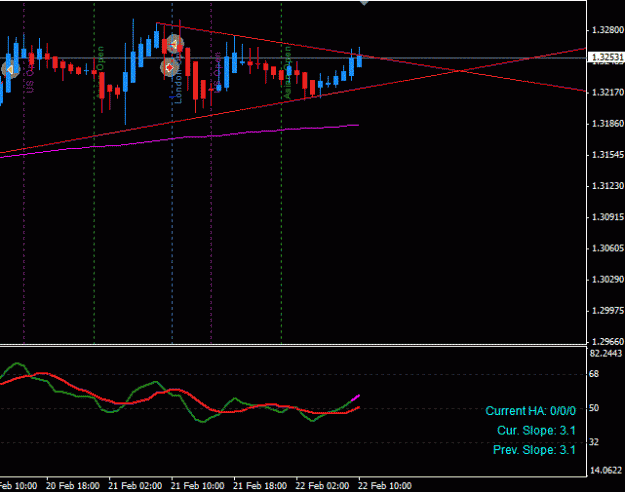Click the 1.31860 price level on the scale
This screenshot has height=492, width=625.
pyautogui.click(x=608, y=124)
